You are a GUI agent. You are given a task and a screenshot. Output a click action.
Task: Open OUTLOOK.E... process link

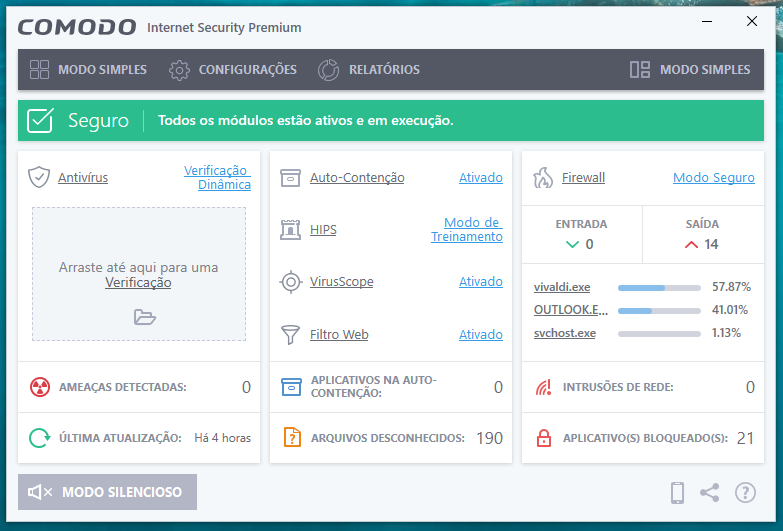pos(571,310)
